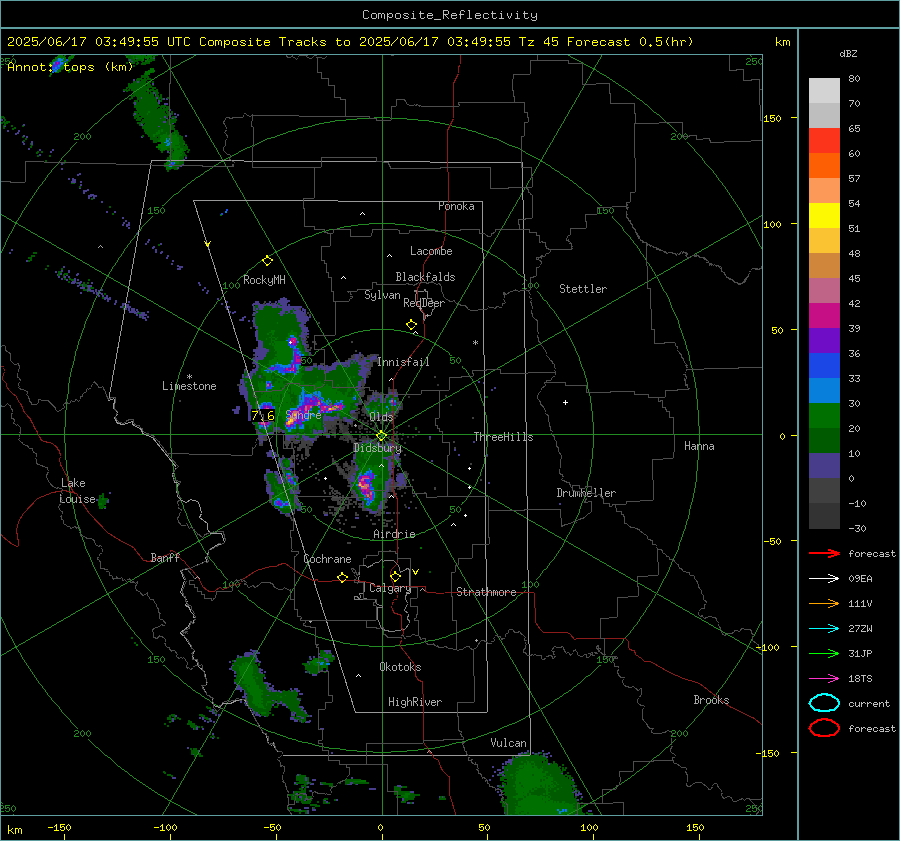This screenshot has width=900, height=841.
Task: Click the Innisfail label
Action: click(403, 362)
